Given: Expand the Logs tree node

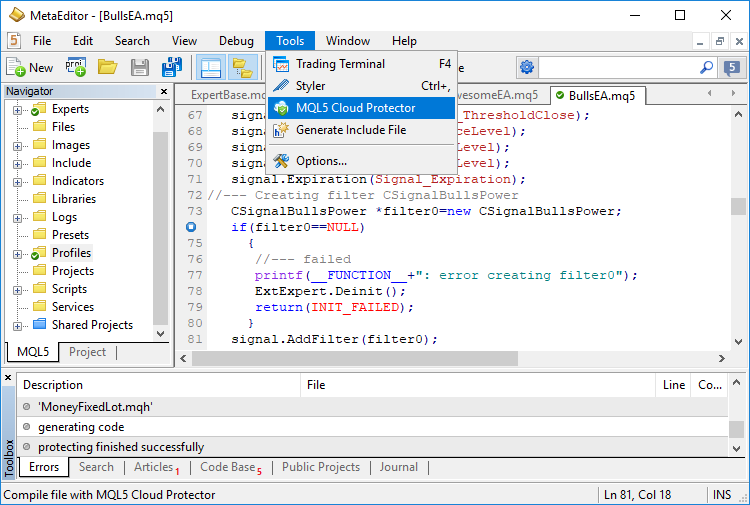Looking at the screenshot, I should [17, 219].
